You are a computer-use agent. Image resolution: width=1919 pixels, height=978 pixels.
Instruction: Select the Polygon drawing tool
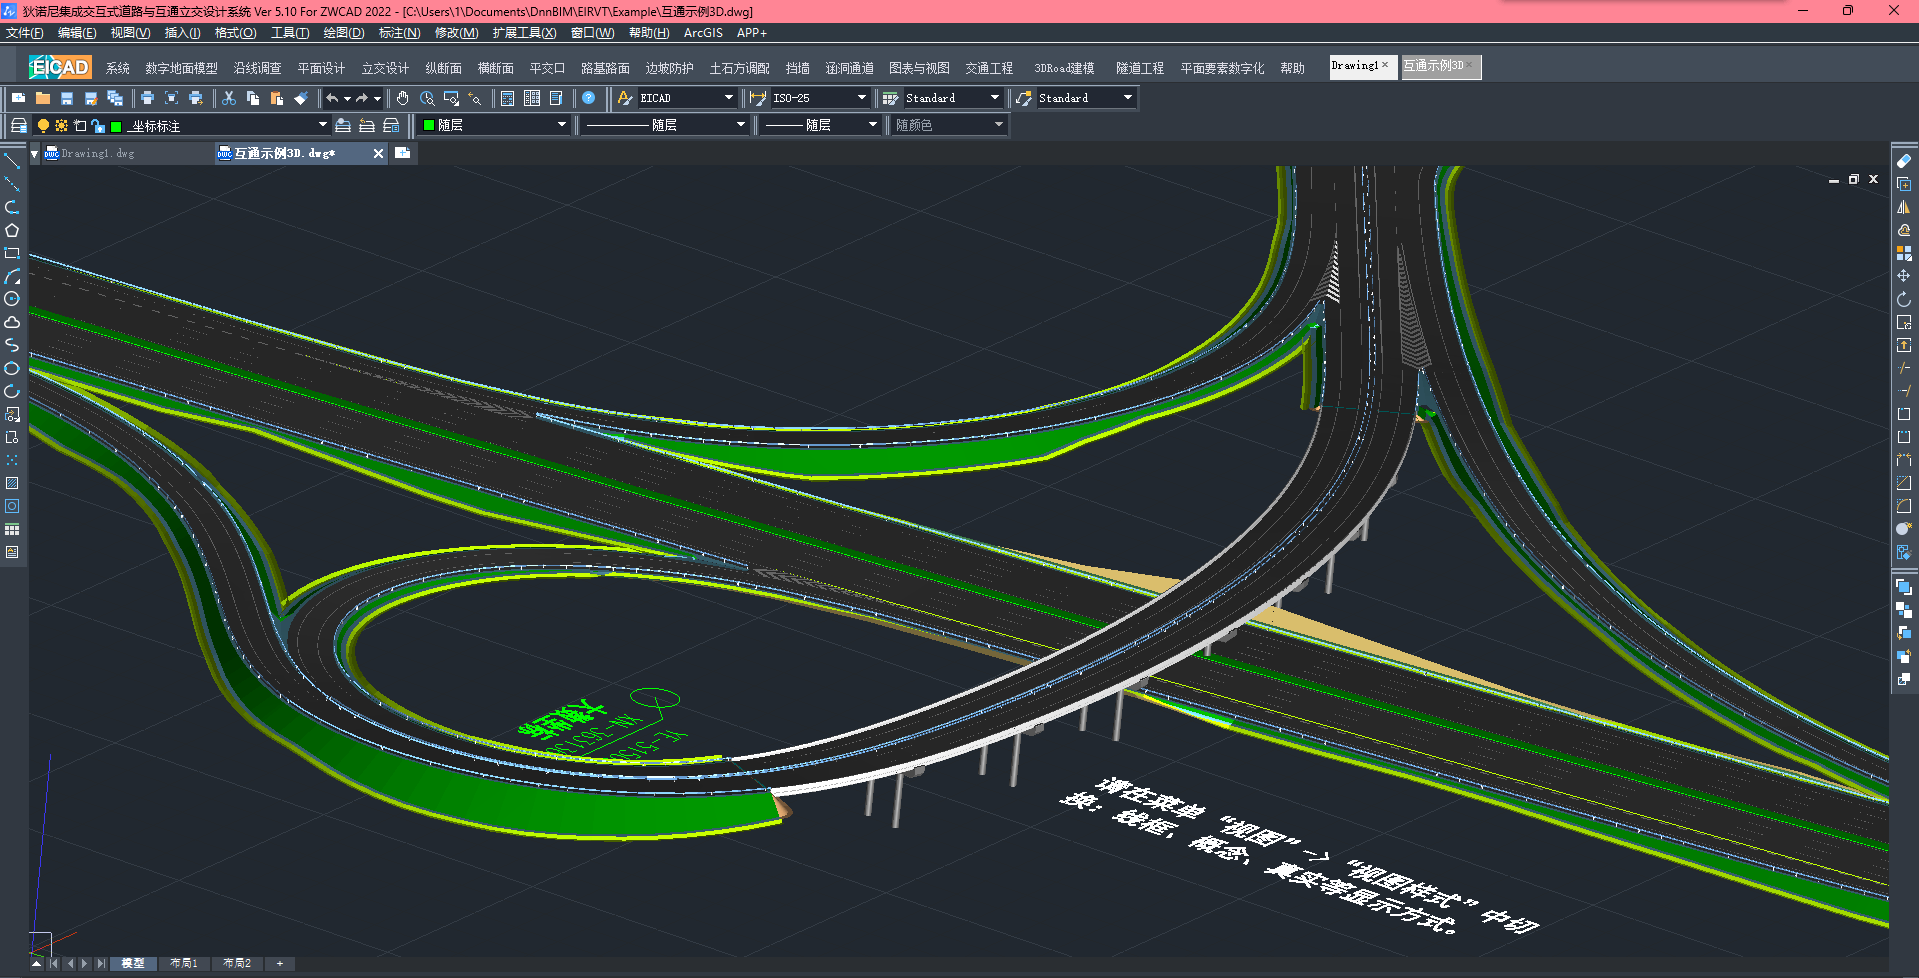(12, 230)
